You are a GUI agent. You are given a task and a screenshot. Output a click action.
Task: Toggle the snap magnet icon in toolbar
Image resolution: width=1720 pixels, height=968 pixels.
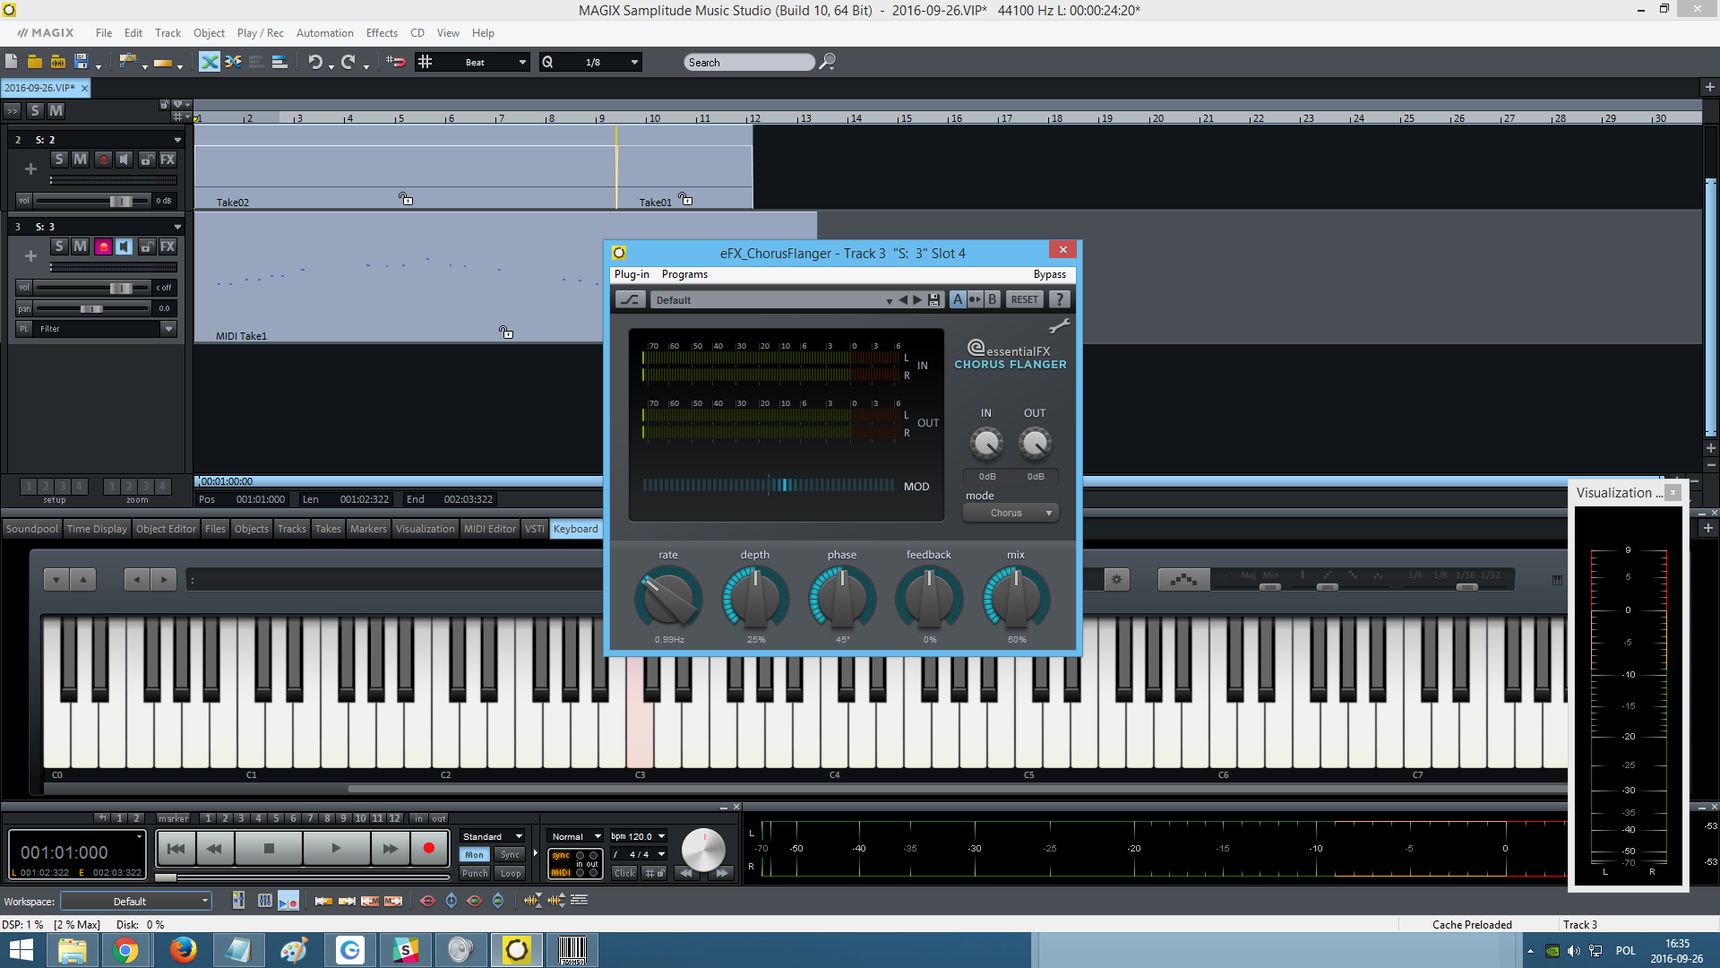click(x=396, y=62)
